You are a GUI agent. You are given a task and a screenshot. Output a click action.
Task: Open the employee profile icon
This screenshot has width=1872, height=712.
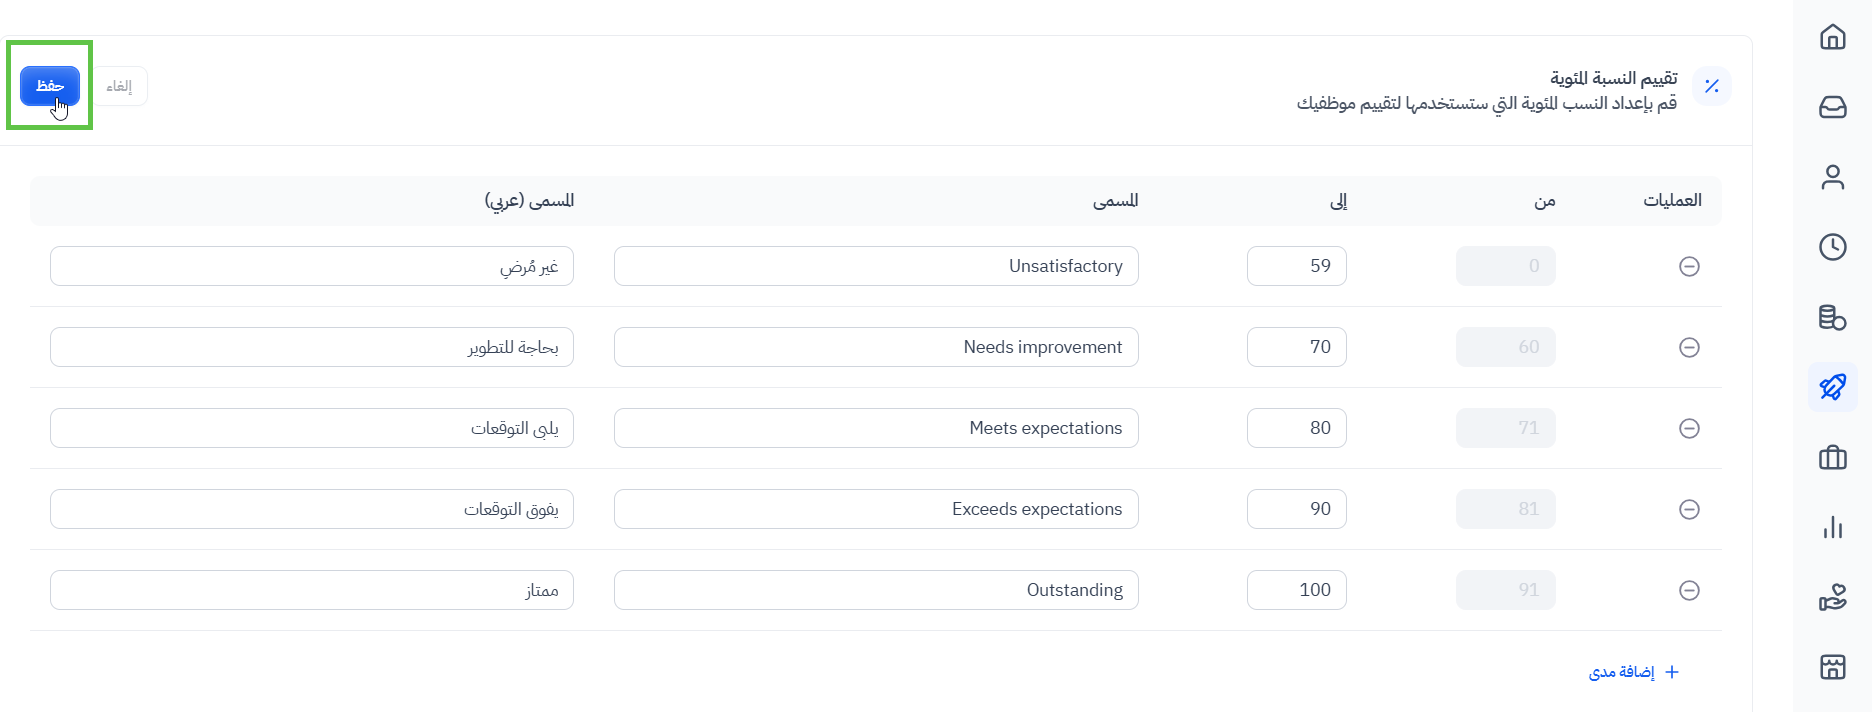(x=1832, y=177)
